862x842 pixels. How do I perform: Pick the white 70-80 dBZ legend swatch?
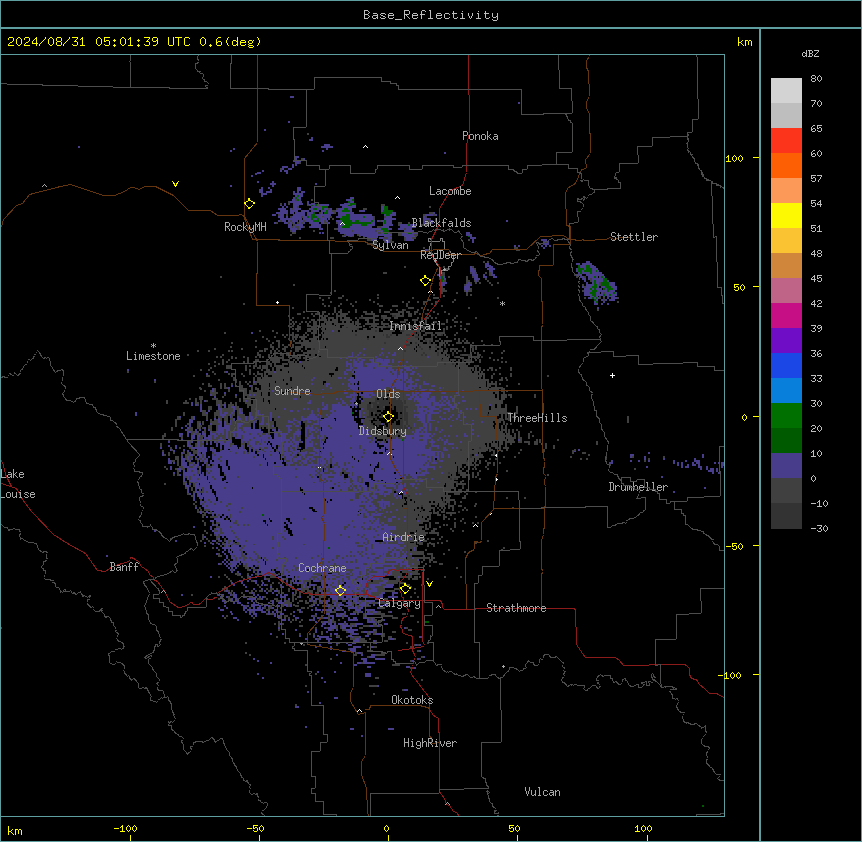pyautogui.click(x=786, y=91)
